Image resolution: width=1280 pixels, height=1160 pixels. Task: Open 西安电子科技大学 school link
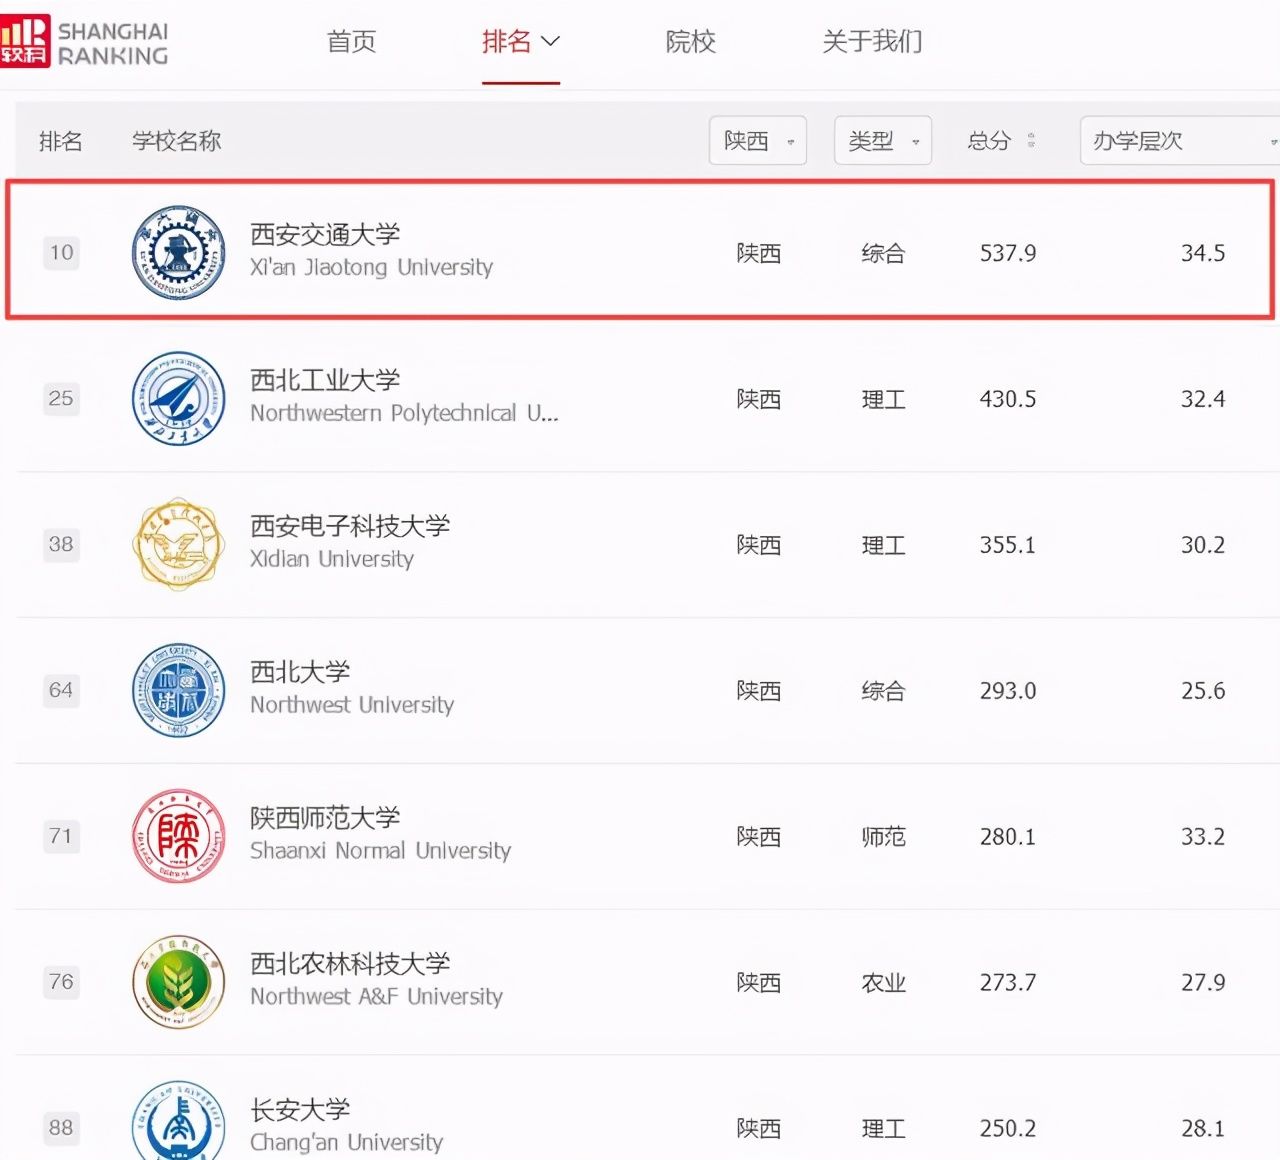tap(350, 526)
